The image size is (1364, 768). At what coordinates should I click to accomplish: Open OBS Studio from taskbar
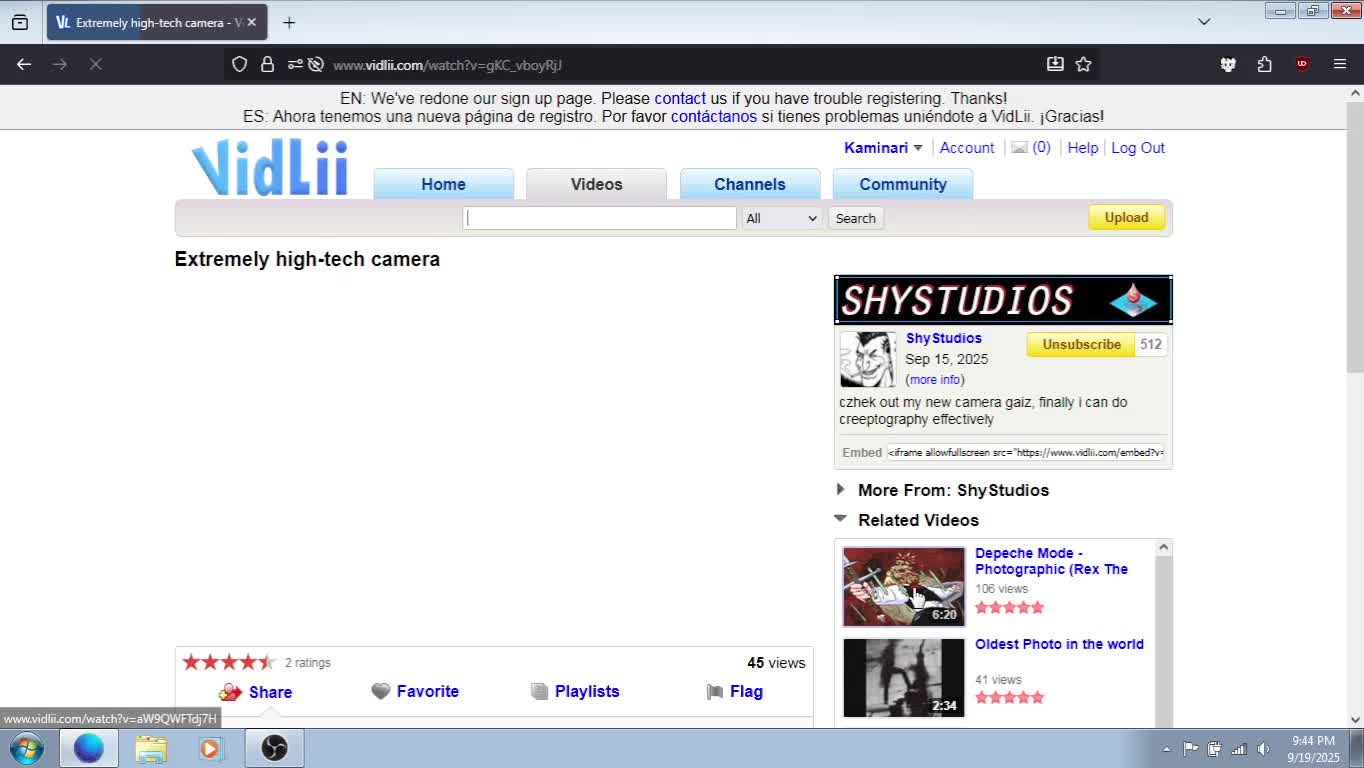274,748
